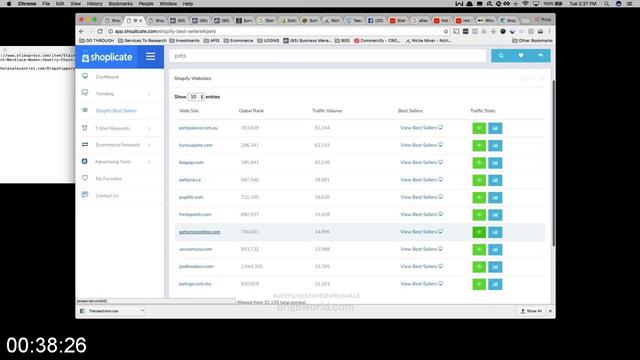This screenshot has height=360, width=640.
Task: Open the Investments bookmarks folder
Action: click(184, 41)
